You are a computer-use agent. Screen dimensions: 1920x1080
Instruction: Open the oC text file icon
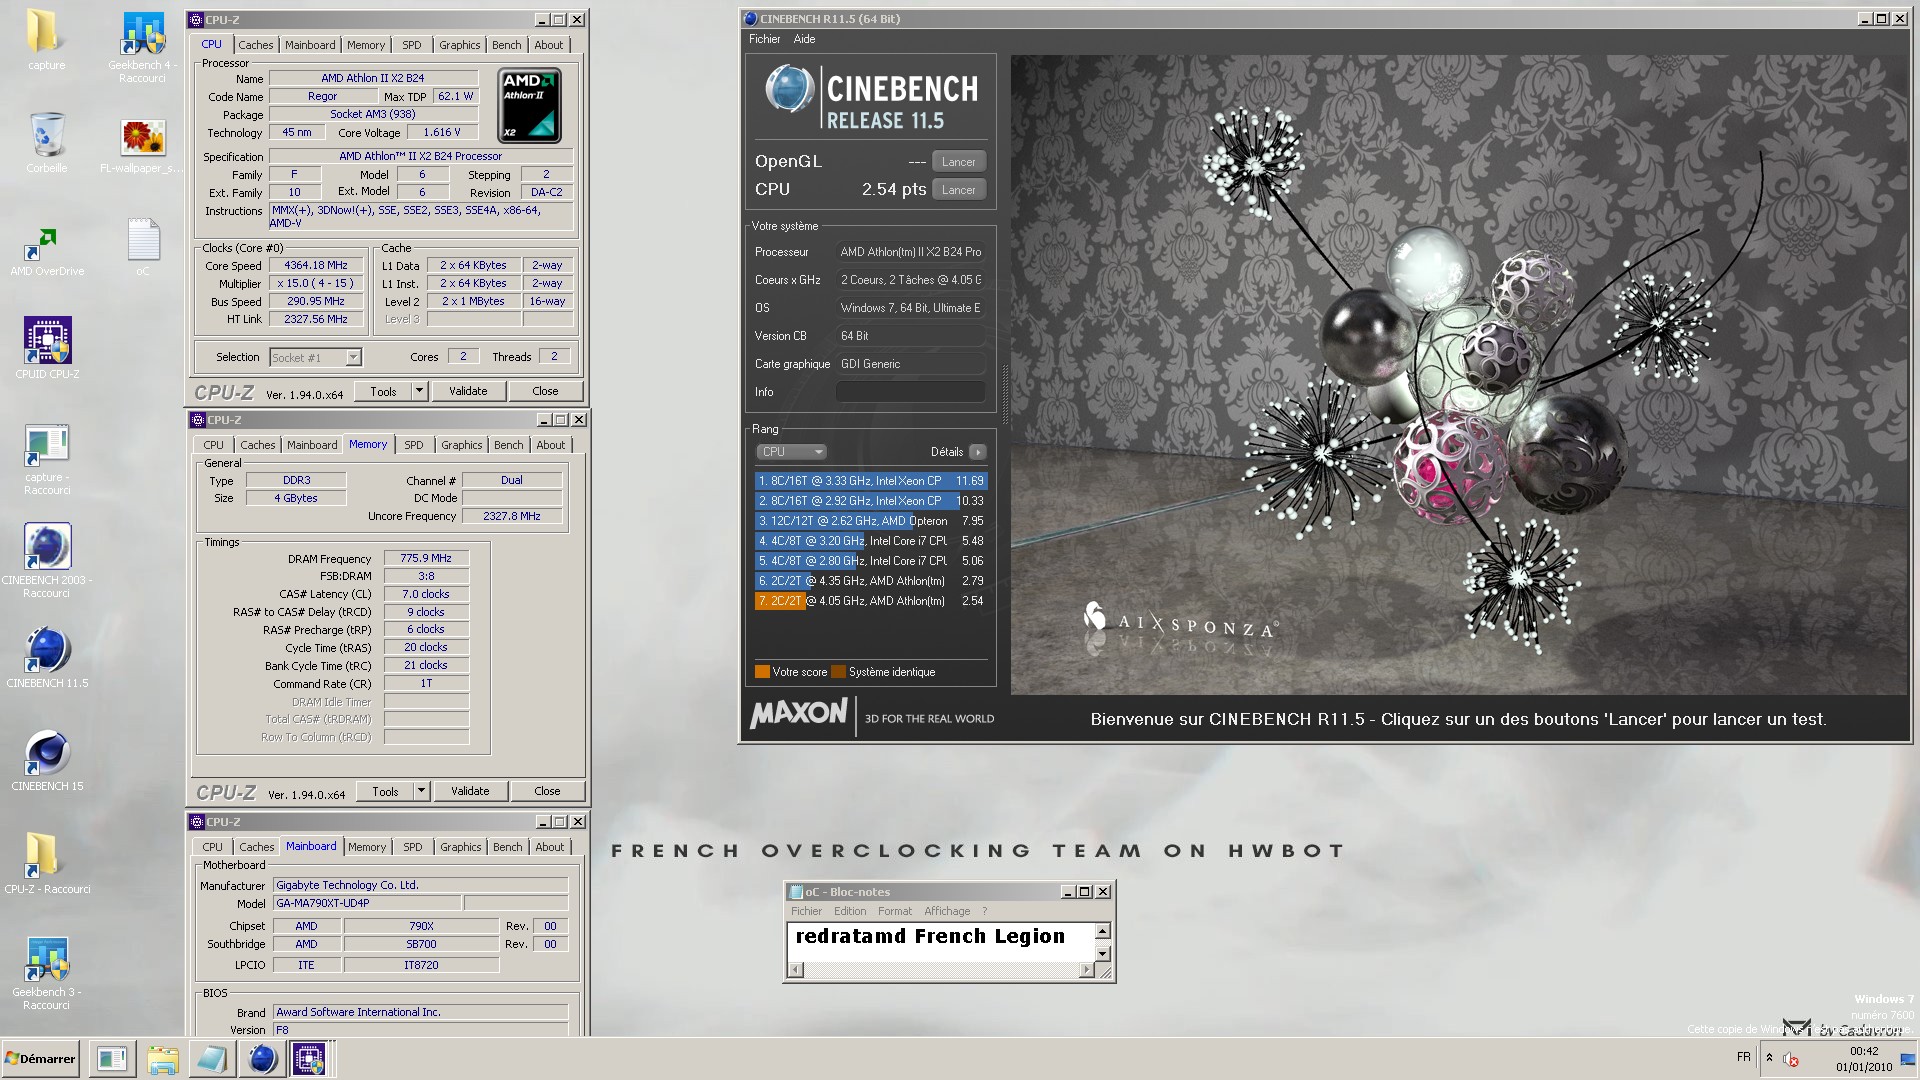click(143, 247)
